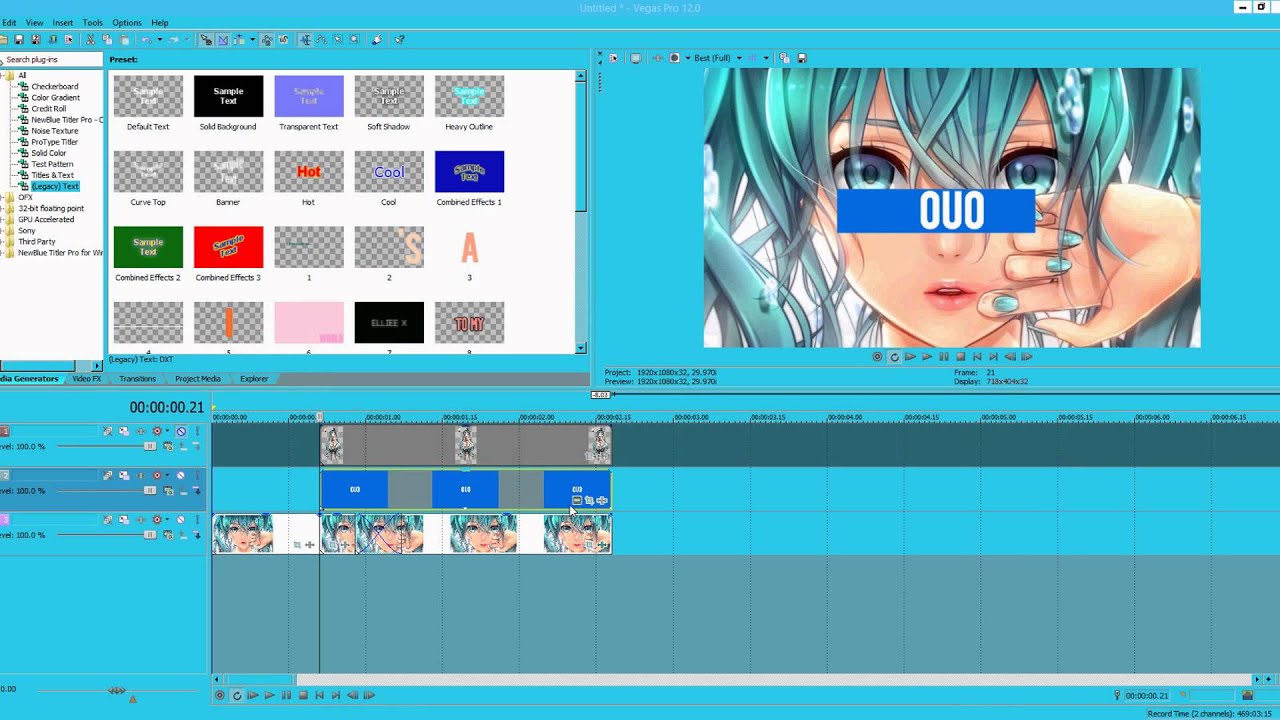Open Event Pan/Crop on last OUO clip
Screen dimensions: 1280x720
(589, 501)
